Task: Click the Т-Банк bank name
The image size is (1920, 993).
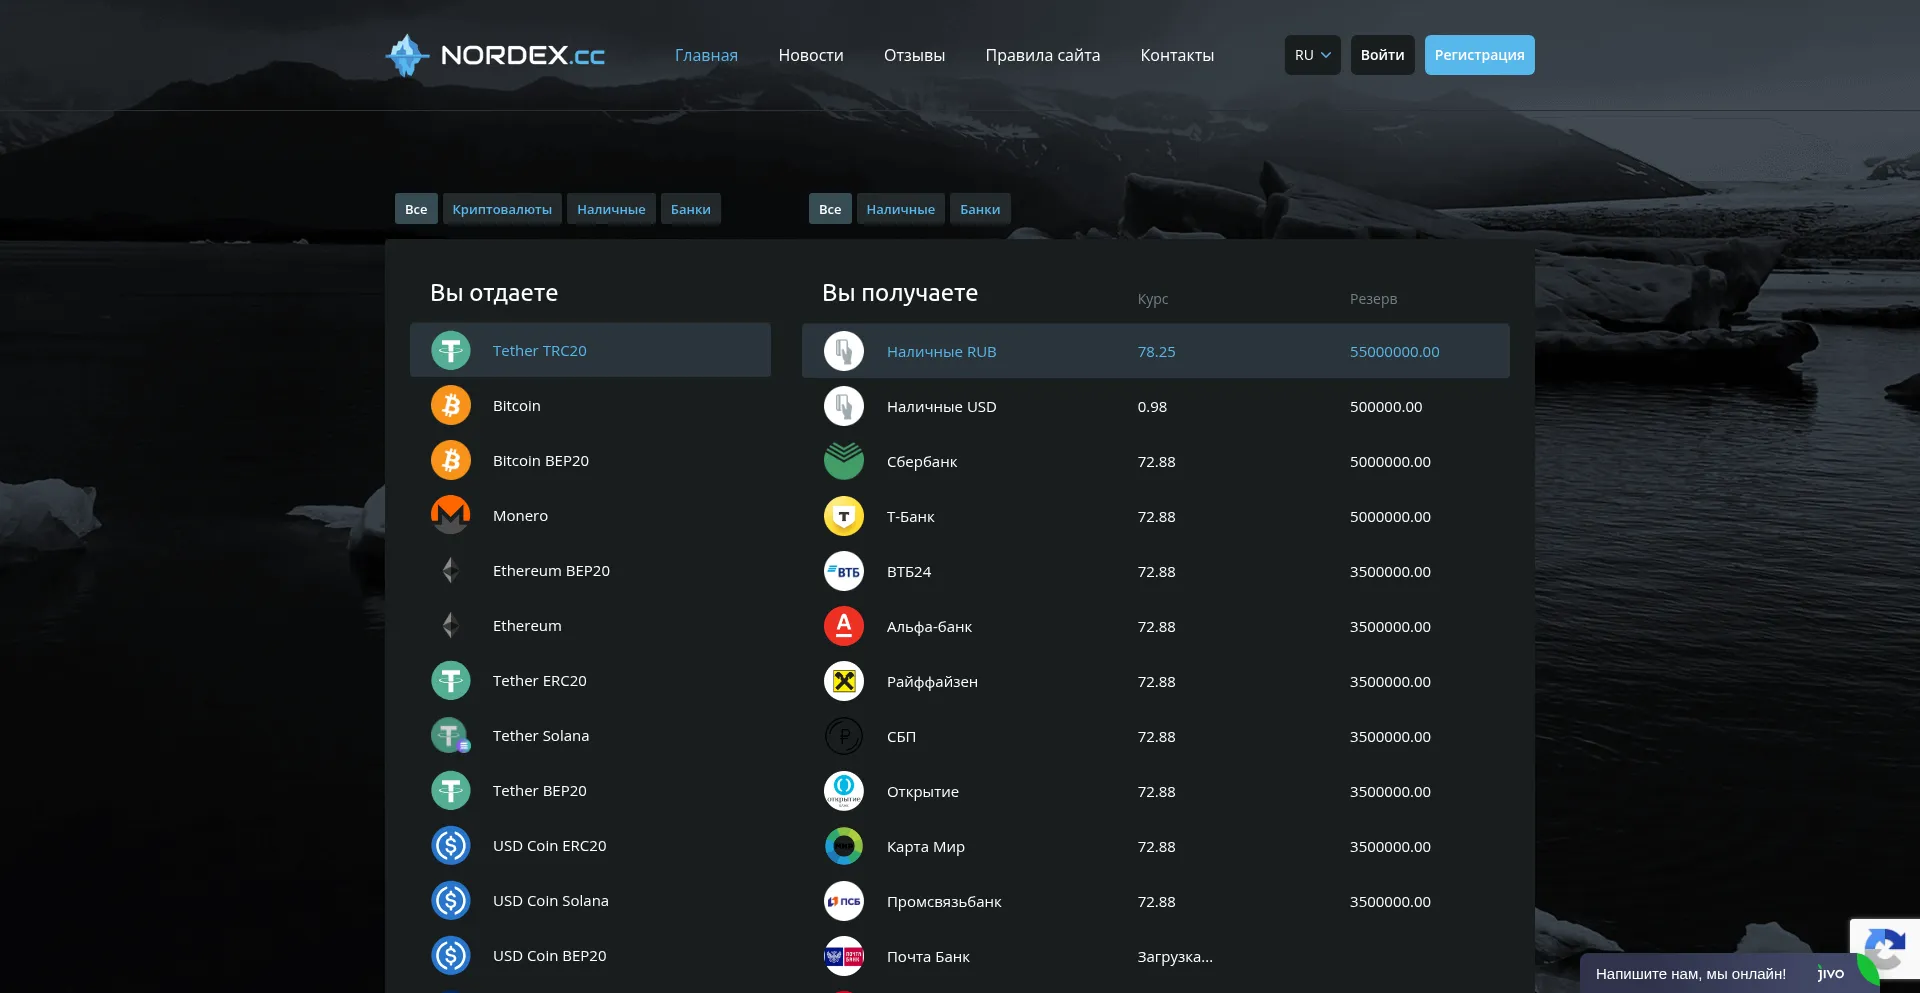Action: (x=910, y=517)
